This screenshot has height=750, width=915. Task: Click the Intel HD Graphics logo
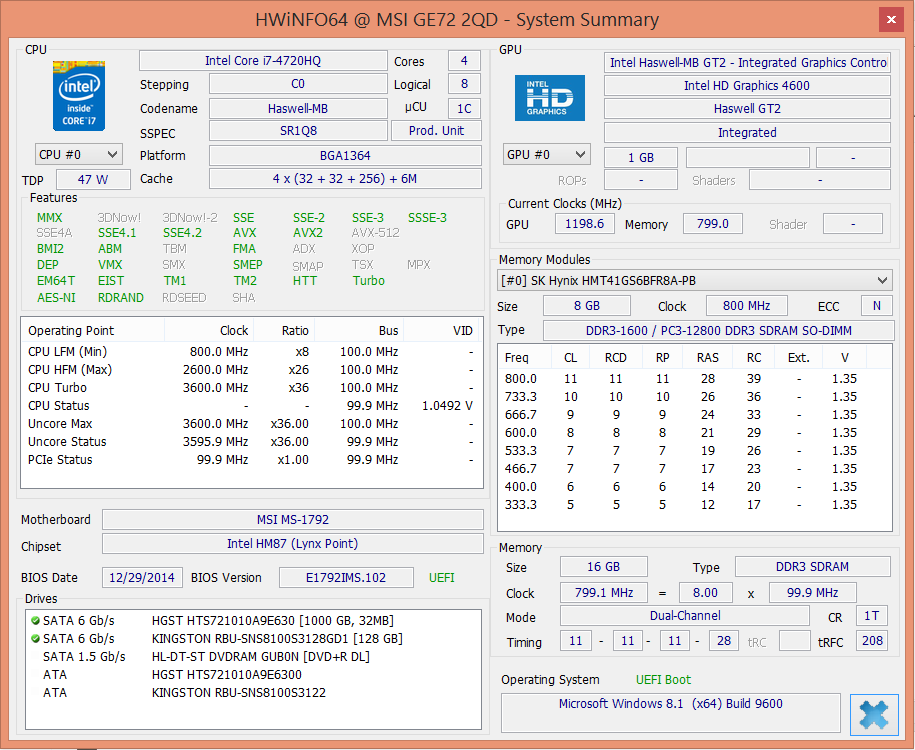click(549, 98)
